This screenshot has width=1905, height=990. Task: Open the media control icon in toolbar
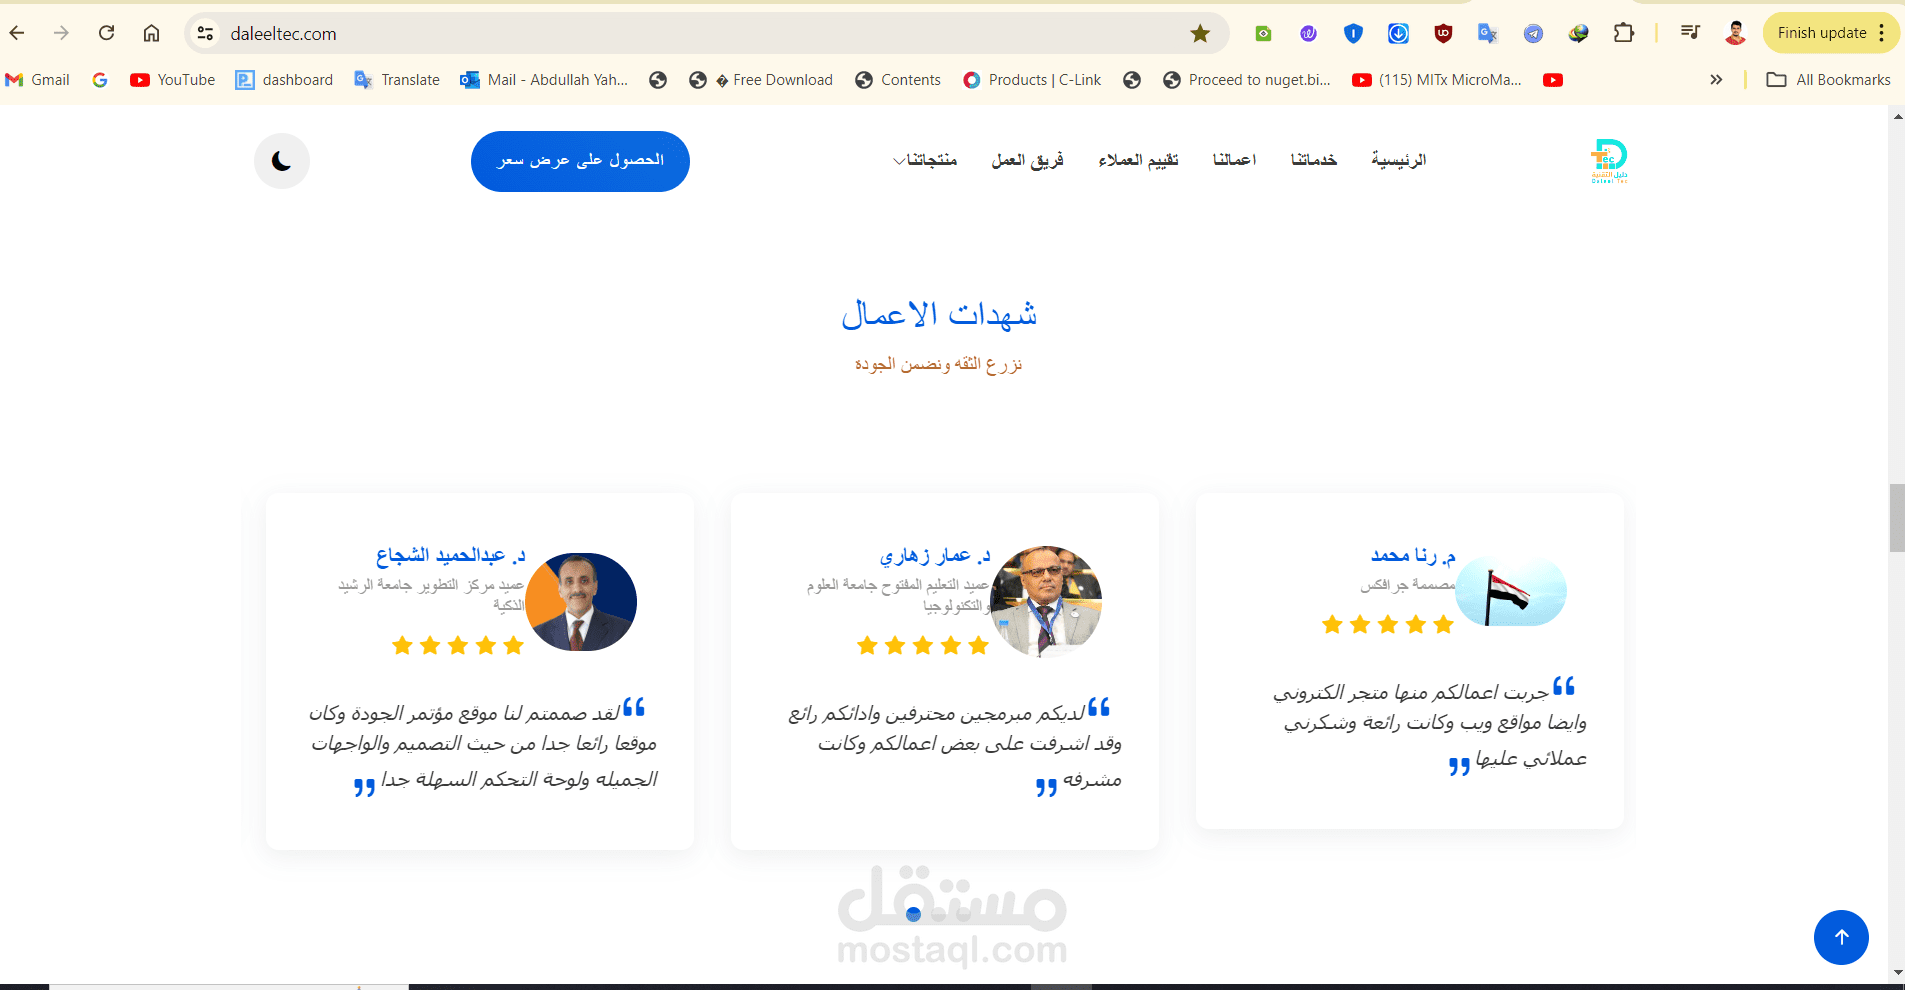[1690, 33]
